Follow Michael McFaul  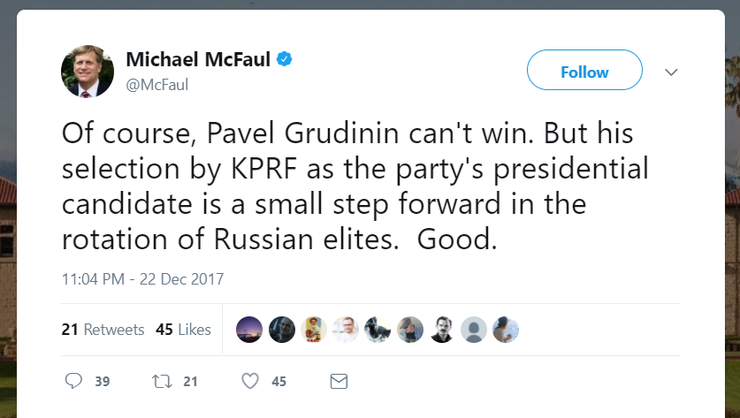point(584,72)
